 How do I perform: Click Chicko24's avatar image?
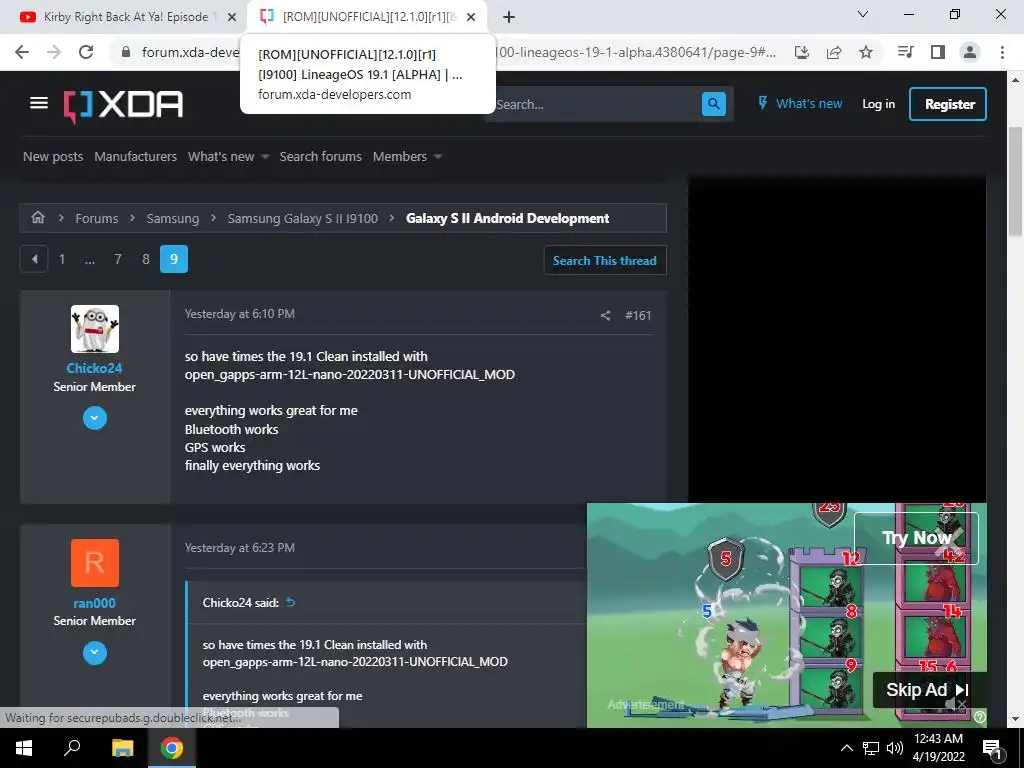pyautogui.click(x=95, y=328)
